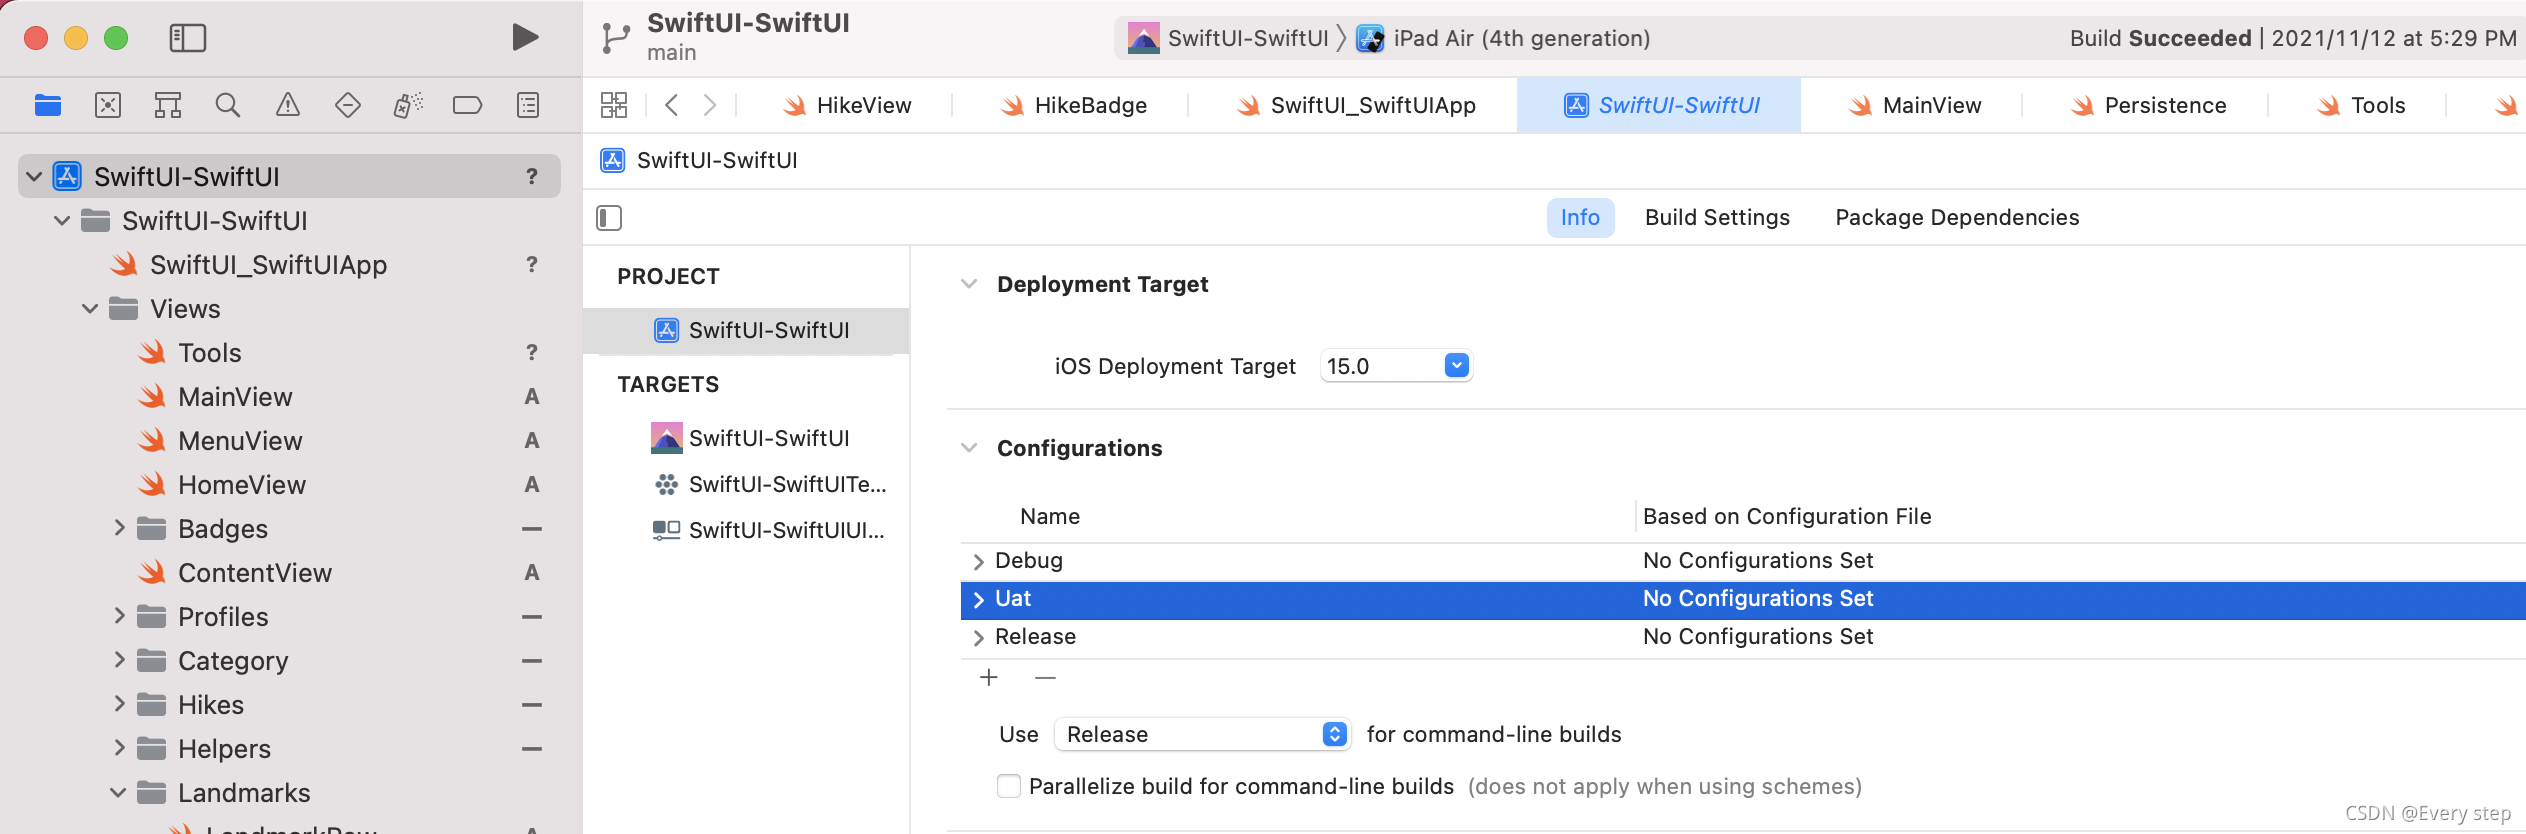Open the Source Control navigator
This screenshot has width=2526, height=834.
pos(108,105)
